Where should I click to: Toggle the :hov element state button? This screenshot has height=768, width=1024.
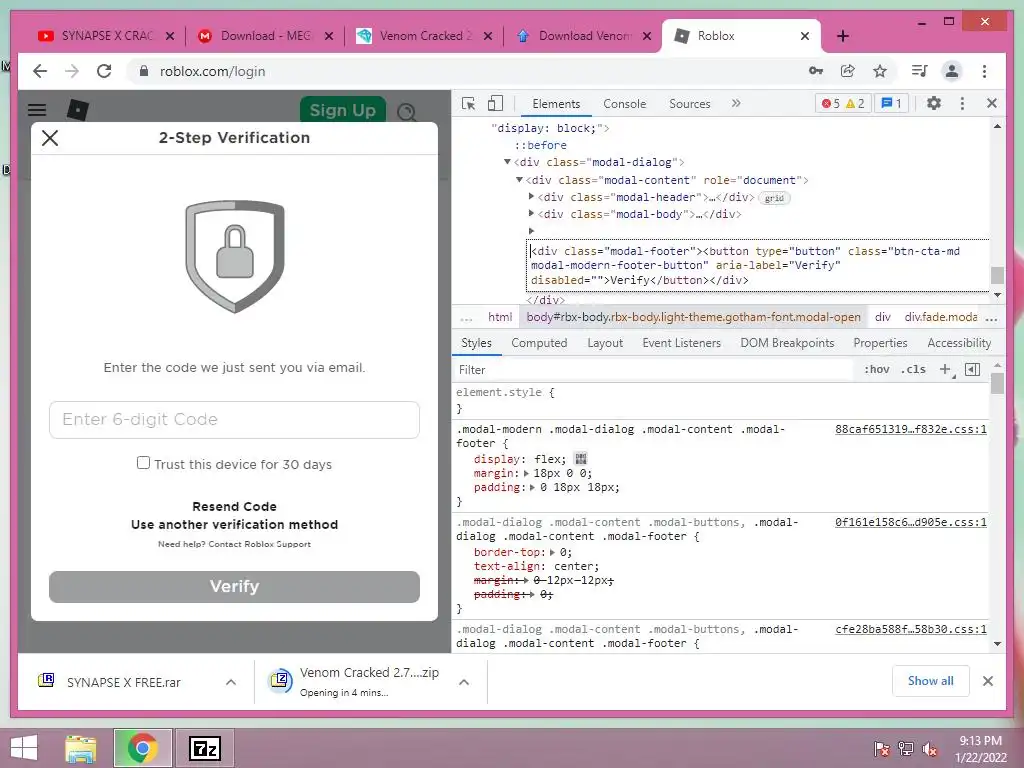coord(876,370)
